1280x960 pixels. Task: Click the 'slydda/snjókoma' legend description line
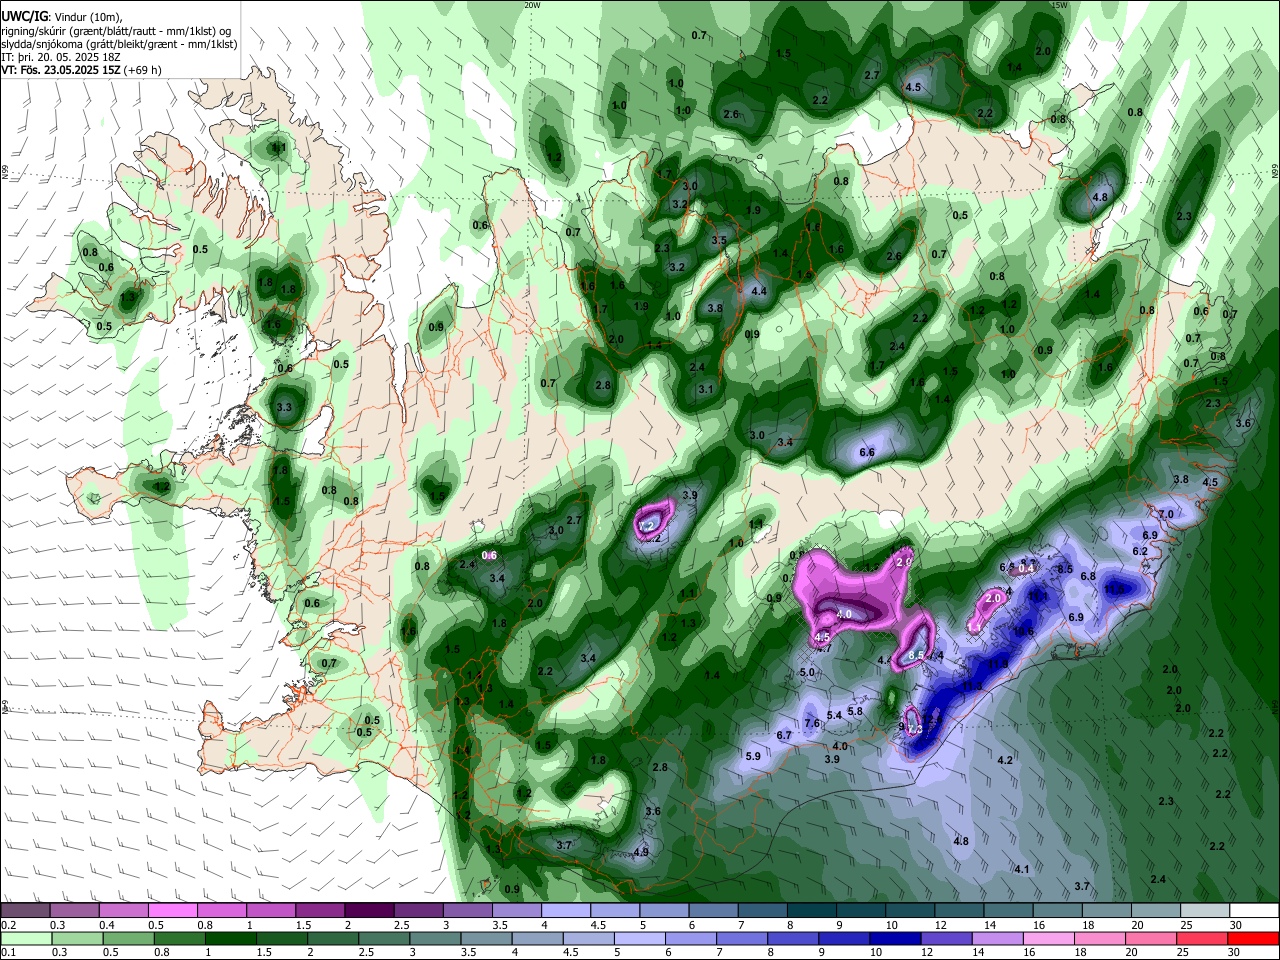tap(119, 44)
